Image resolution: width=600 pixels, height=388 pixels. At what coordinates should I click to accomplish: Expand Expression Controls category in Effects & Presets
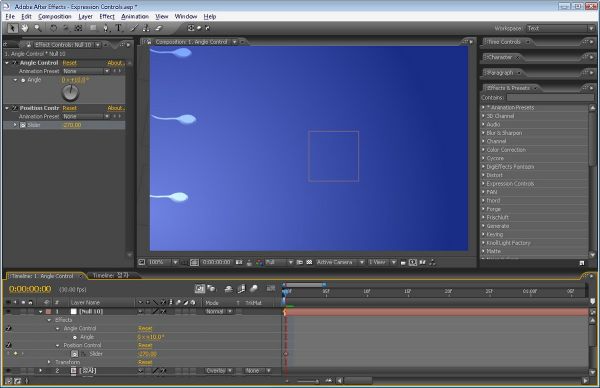click(x=483, y=184)
